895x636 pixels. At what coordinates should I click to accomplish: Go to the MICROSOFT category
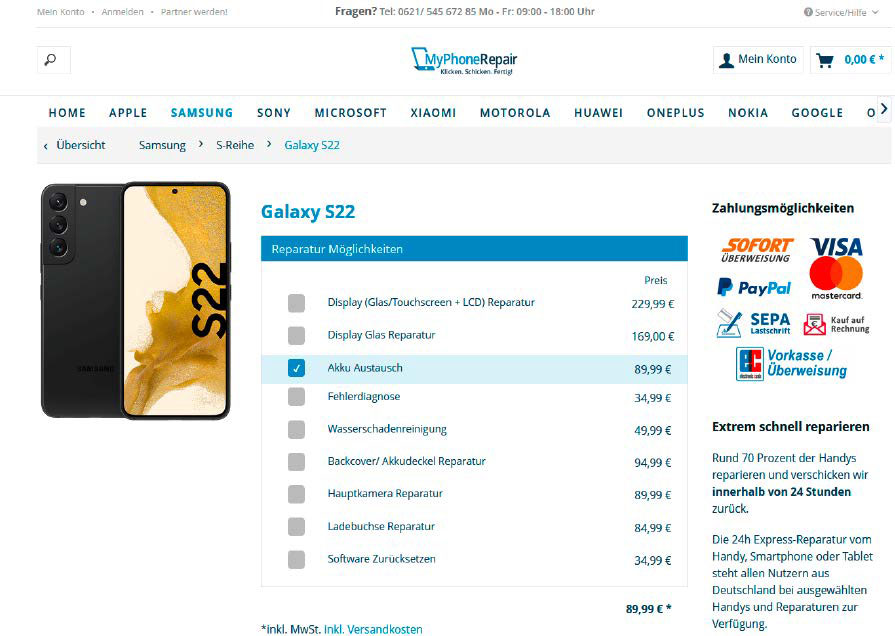350,113
